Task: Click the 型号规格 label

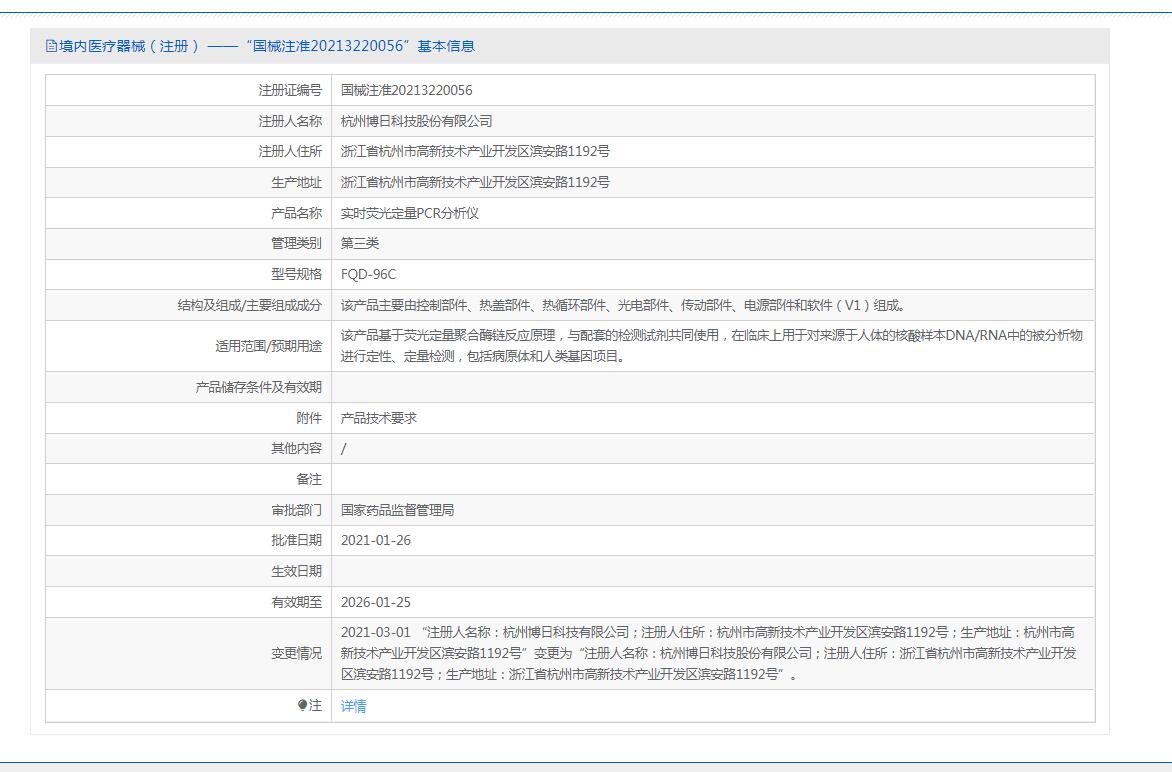Action: click(297, 274)
